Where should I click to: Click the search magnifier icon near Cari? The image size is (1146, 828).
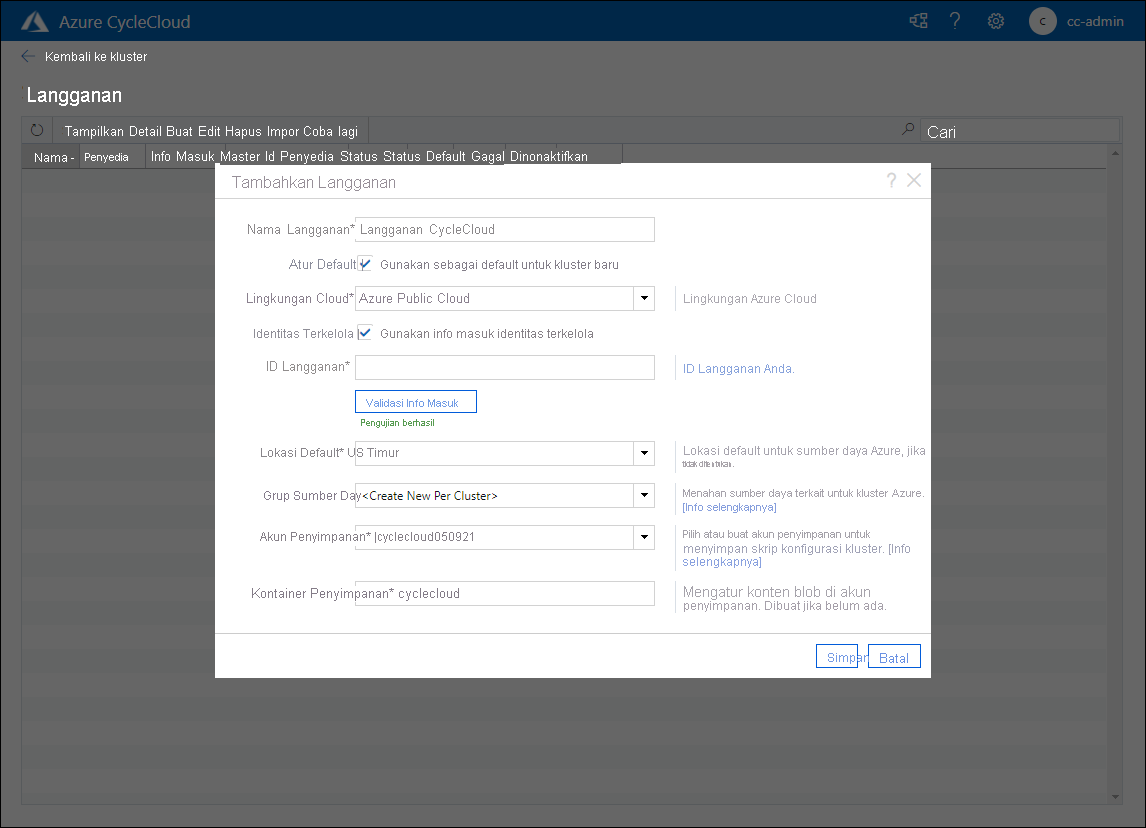pyautogui.click(x=907, y=128)
